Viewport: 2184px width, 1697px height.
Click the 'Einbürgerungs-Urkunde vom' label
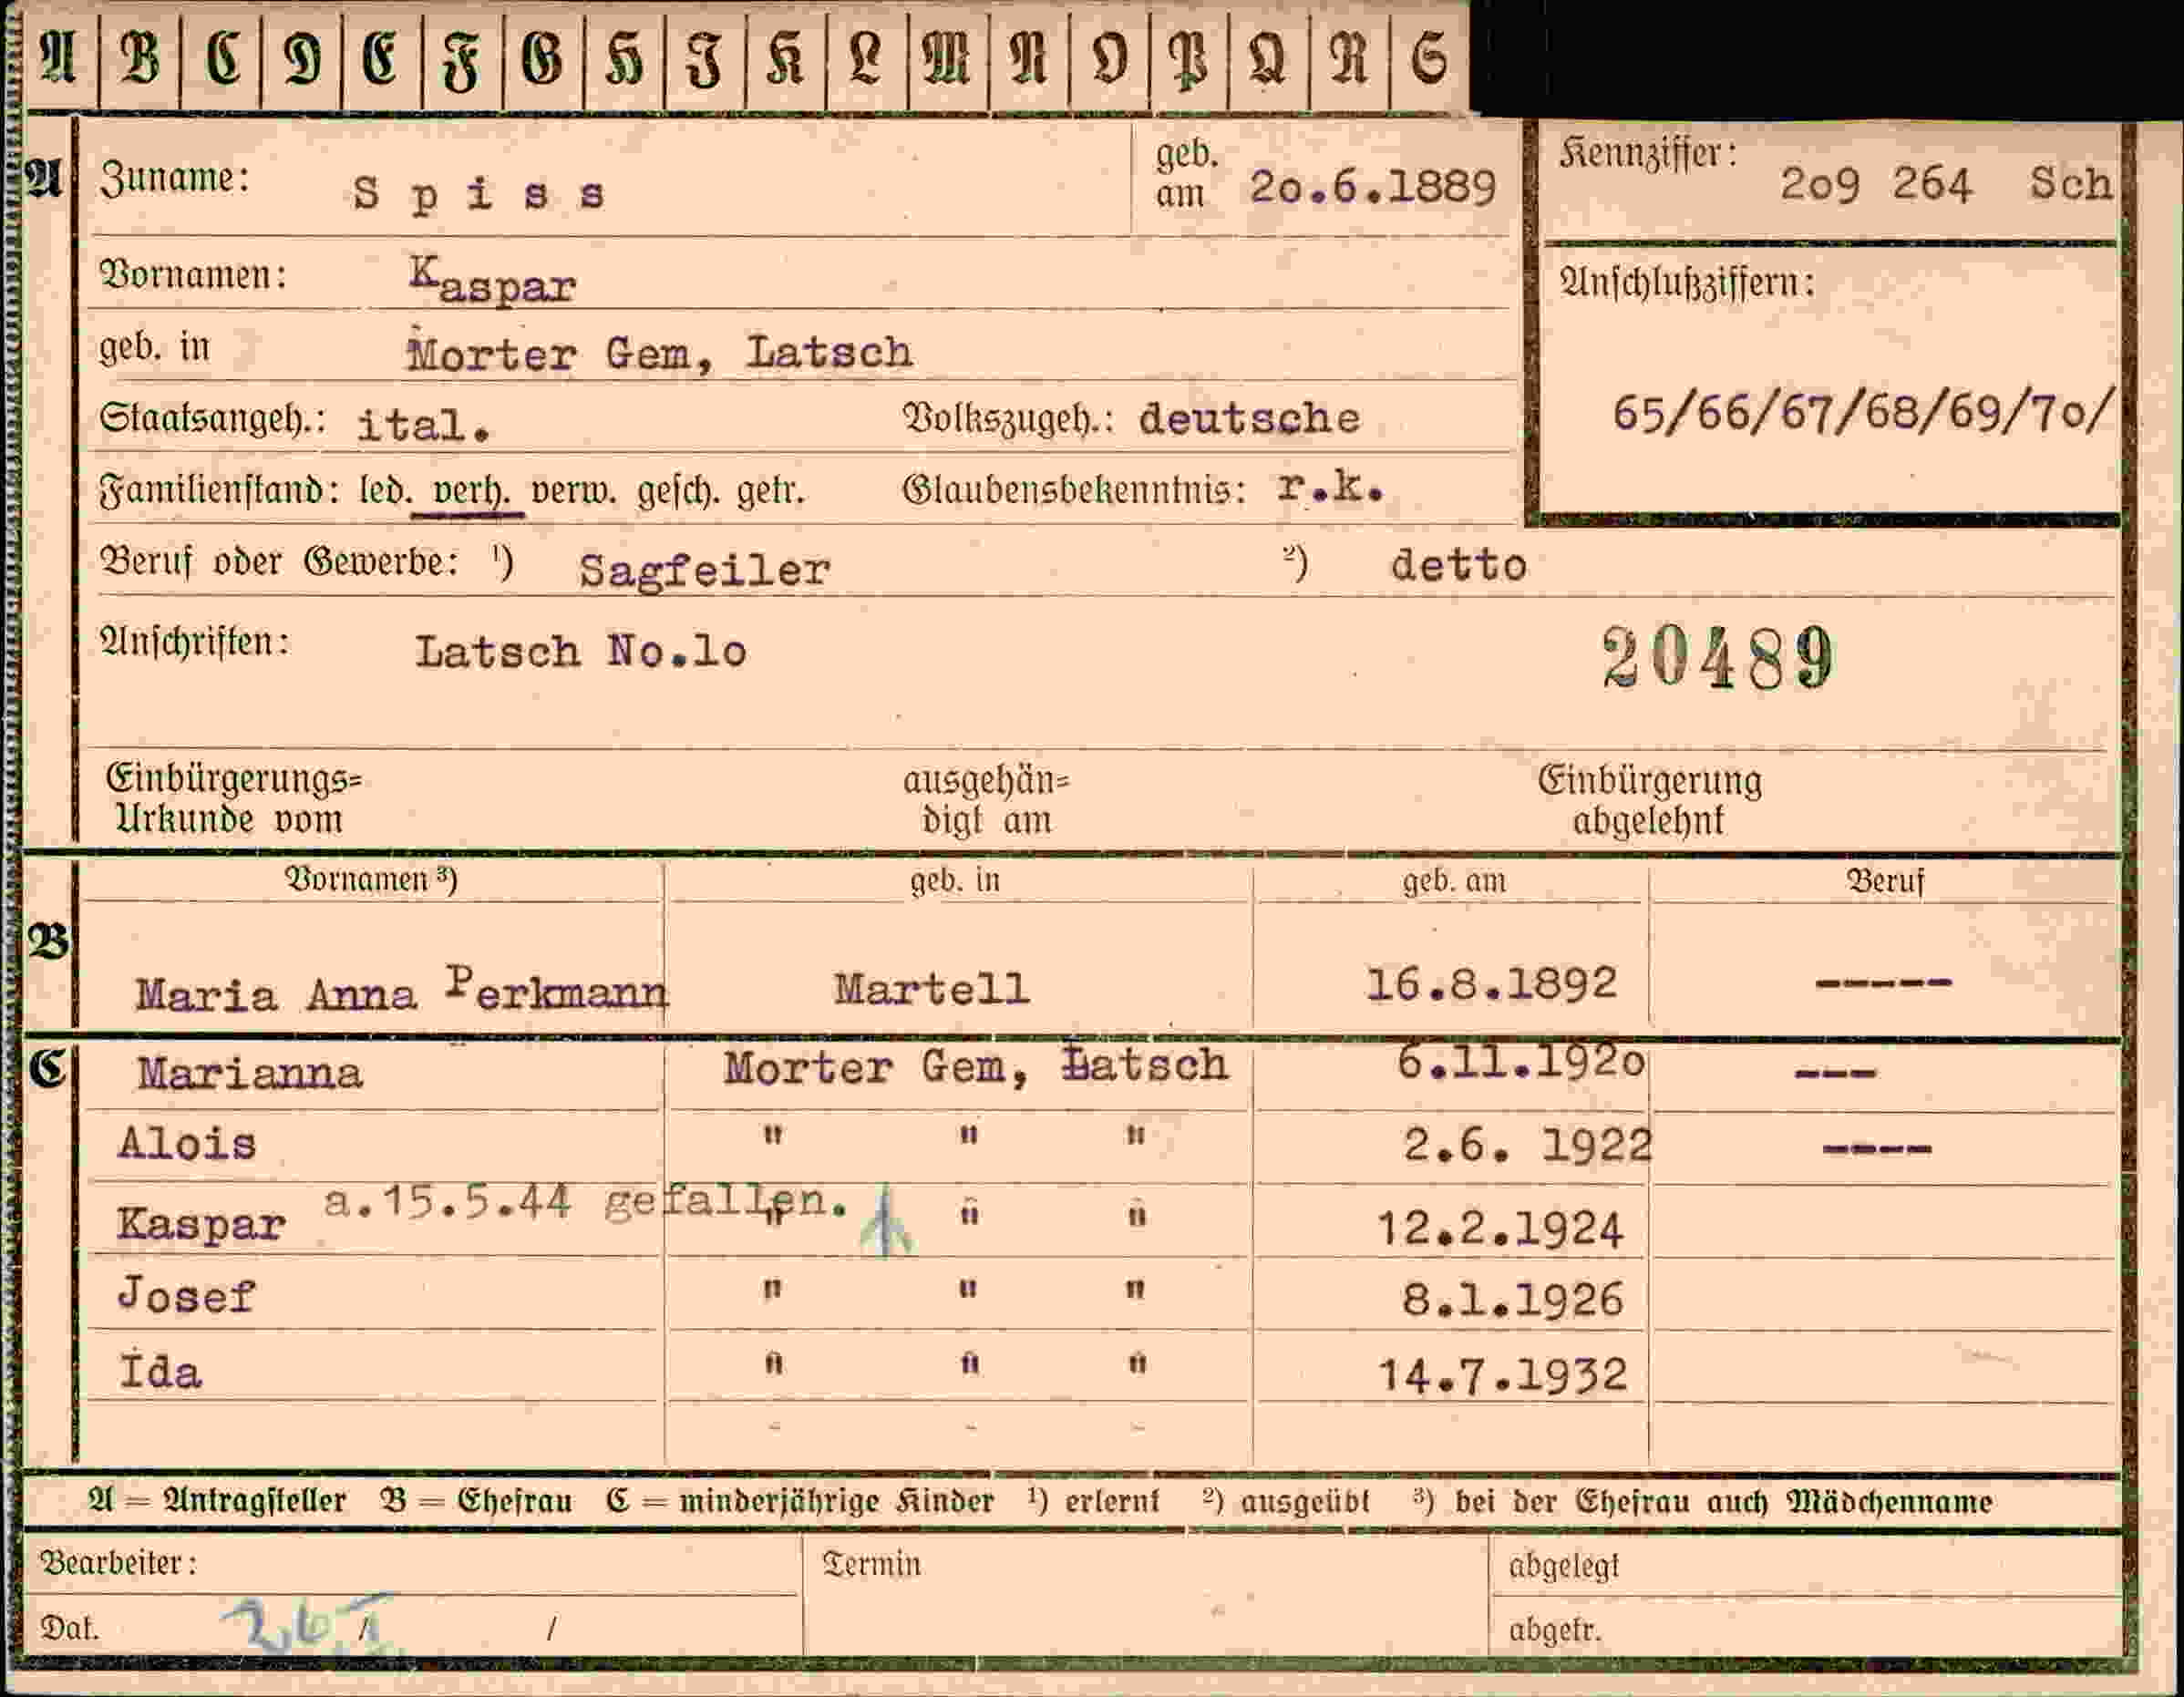point(233,800)
